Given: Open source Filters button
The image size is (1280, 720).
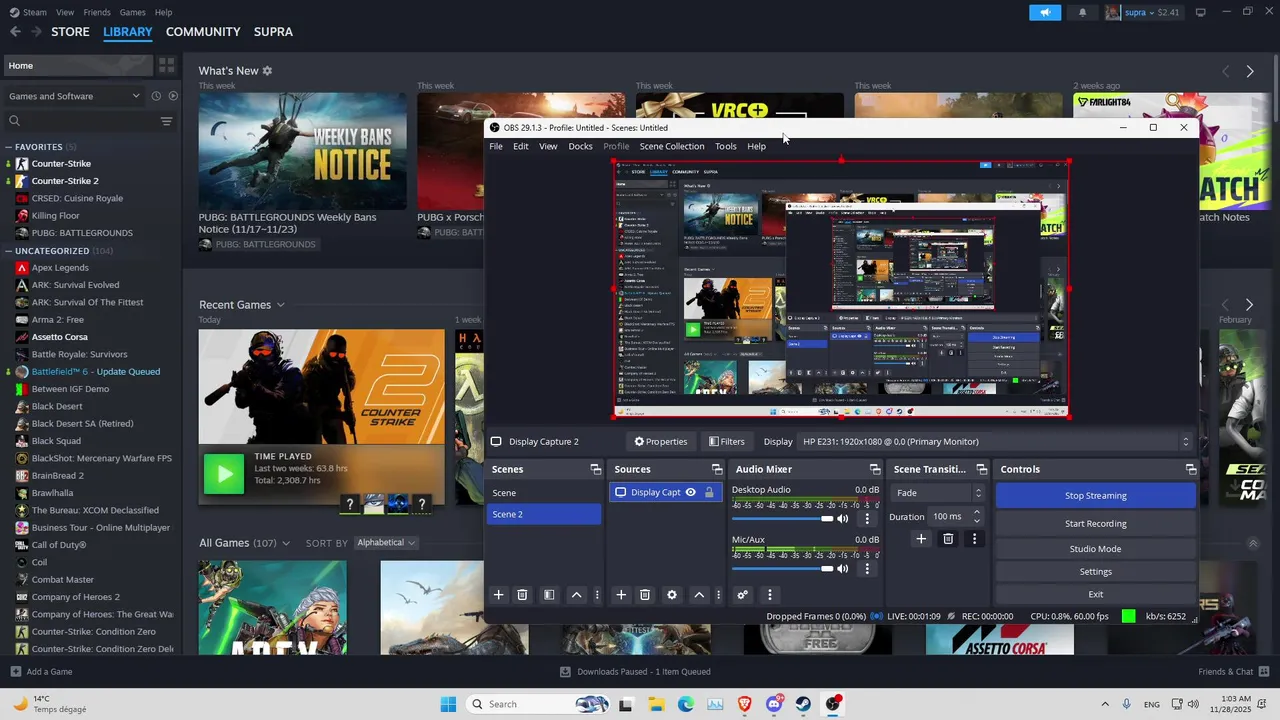Looking at the screenshot, I should [x=727, y=441].
